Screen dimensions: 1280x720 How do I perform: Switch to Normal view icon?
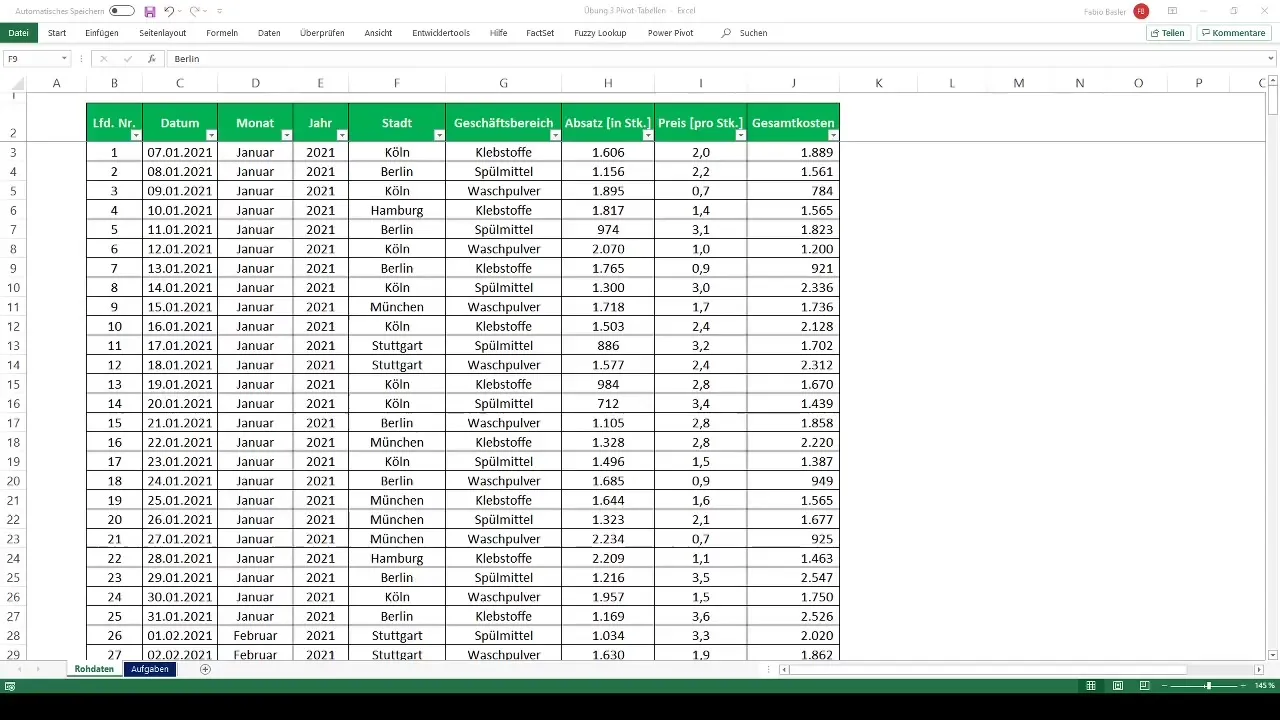coord(1091,686)
